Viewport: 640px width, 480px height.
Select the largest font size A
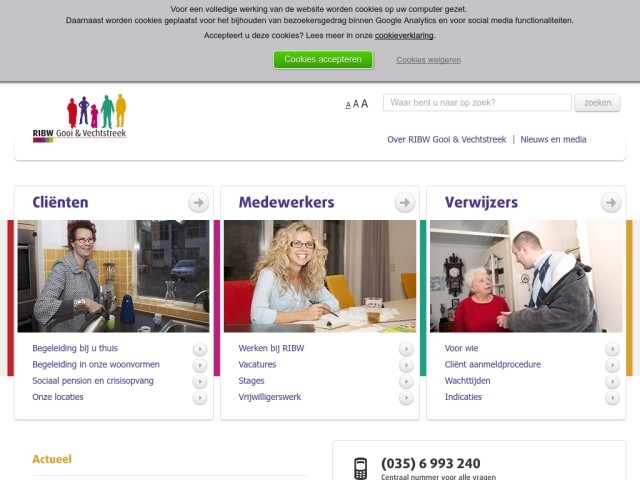click(364, 104)
